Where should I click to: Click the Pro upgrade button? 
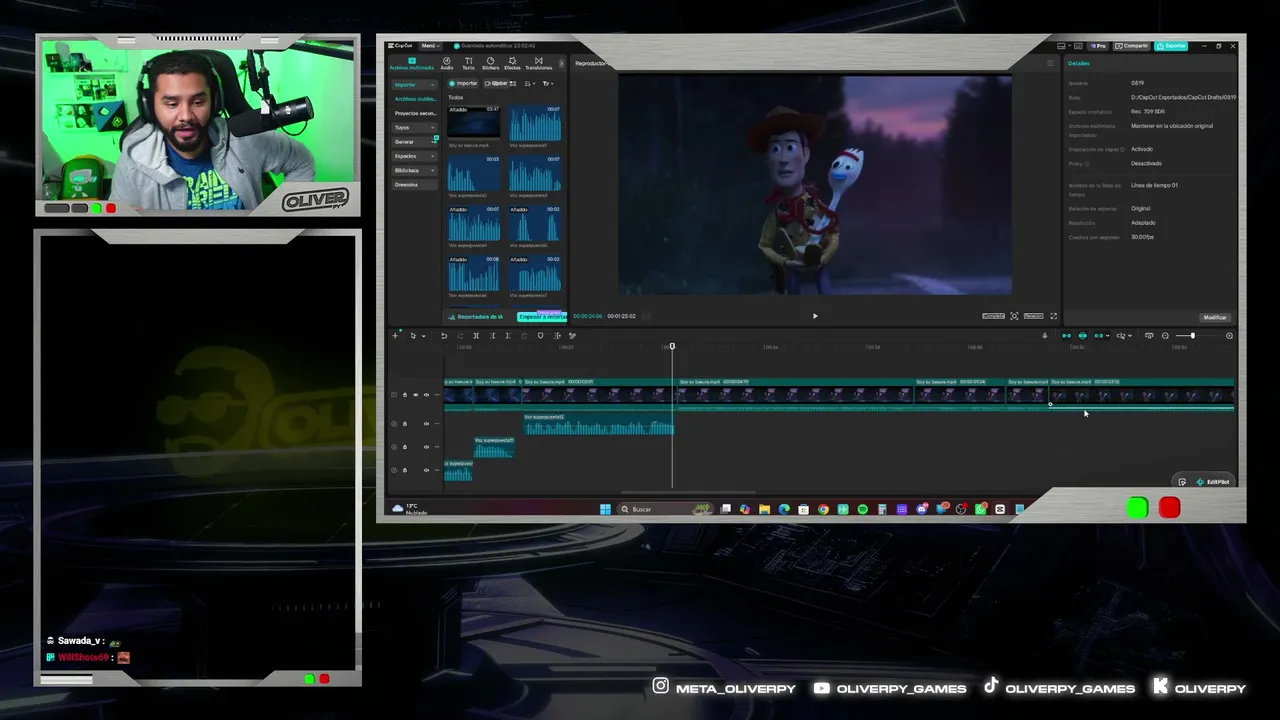1099,46
